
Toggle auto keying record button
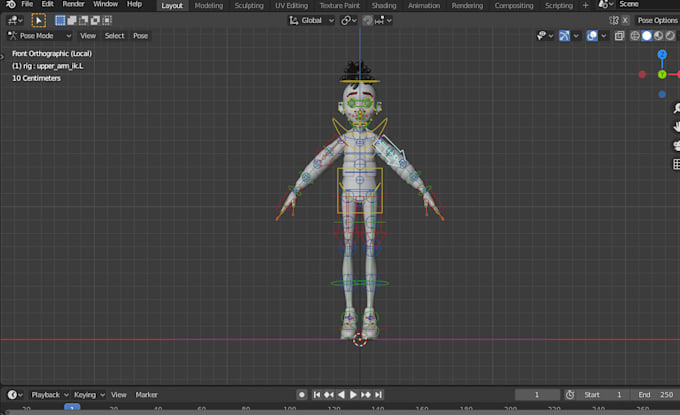click(301, 395)
